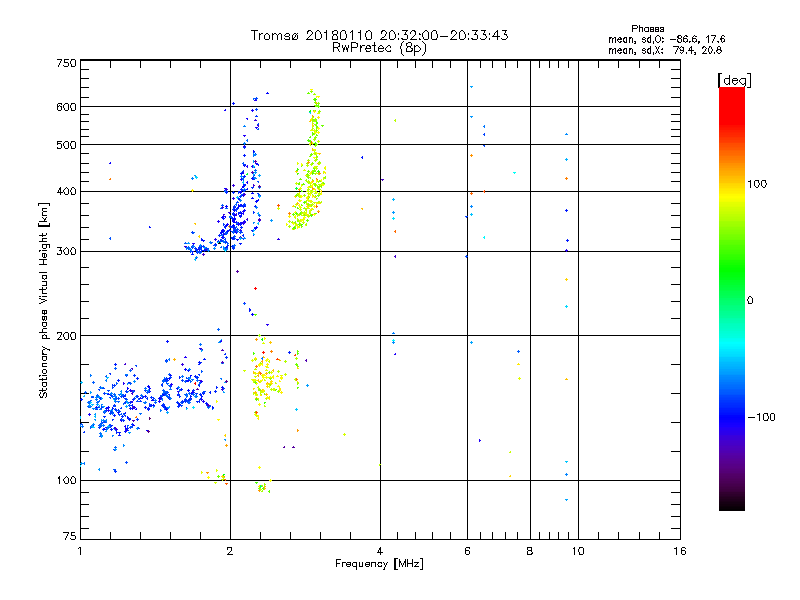Click the x-axis tick label '16'
This screenshot has height=600, width=800.
pos(680,551)
